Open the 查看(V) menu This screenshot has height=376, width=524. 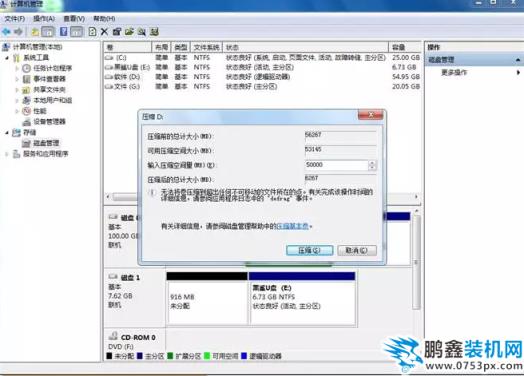coord(74,18)
